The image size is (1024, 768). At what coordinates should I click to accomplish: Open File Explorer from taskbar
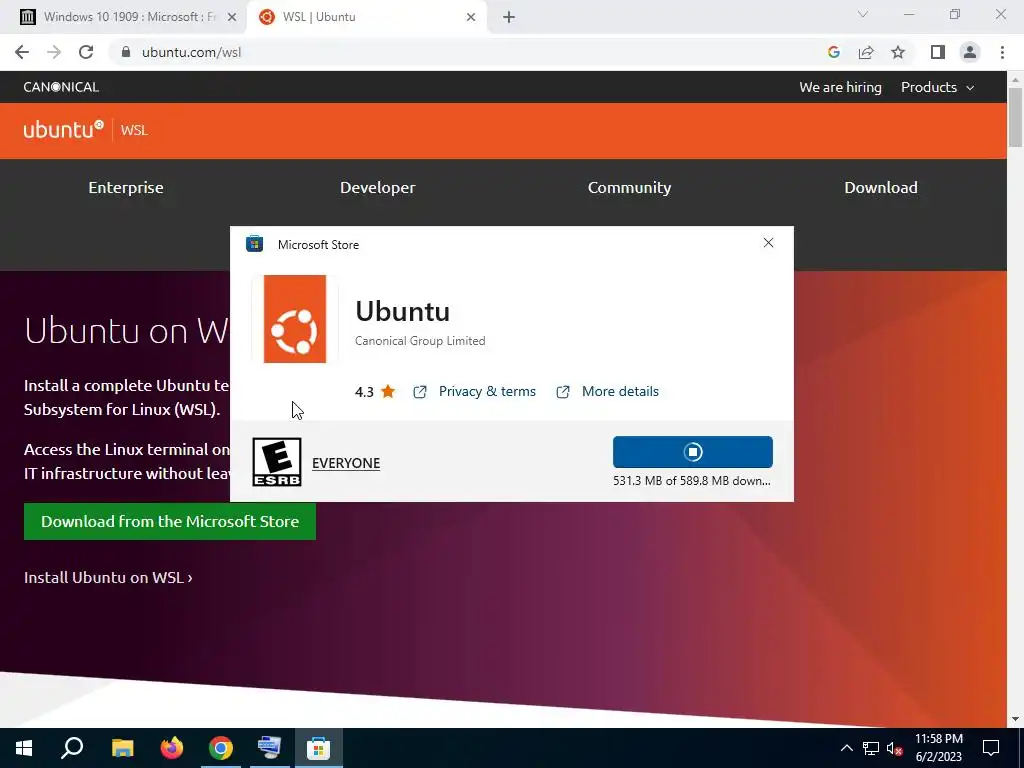[122, 748]
